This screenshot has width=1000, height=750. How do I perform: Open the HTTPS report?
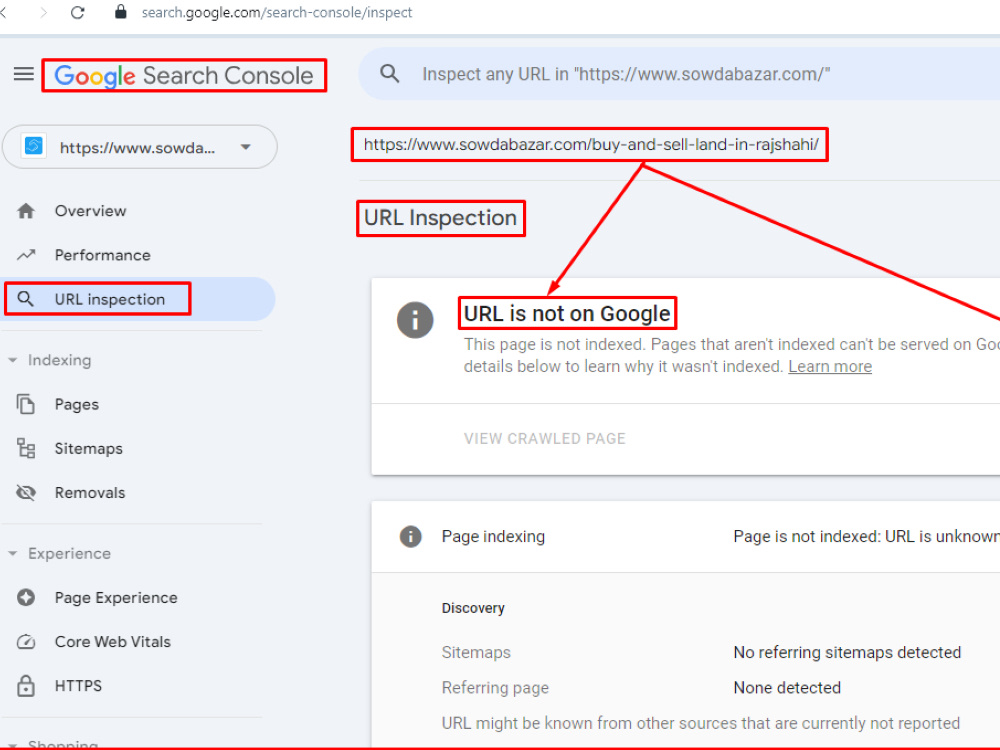[78, 686]
